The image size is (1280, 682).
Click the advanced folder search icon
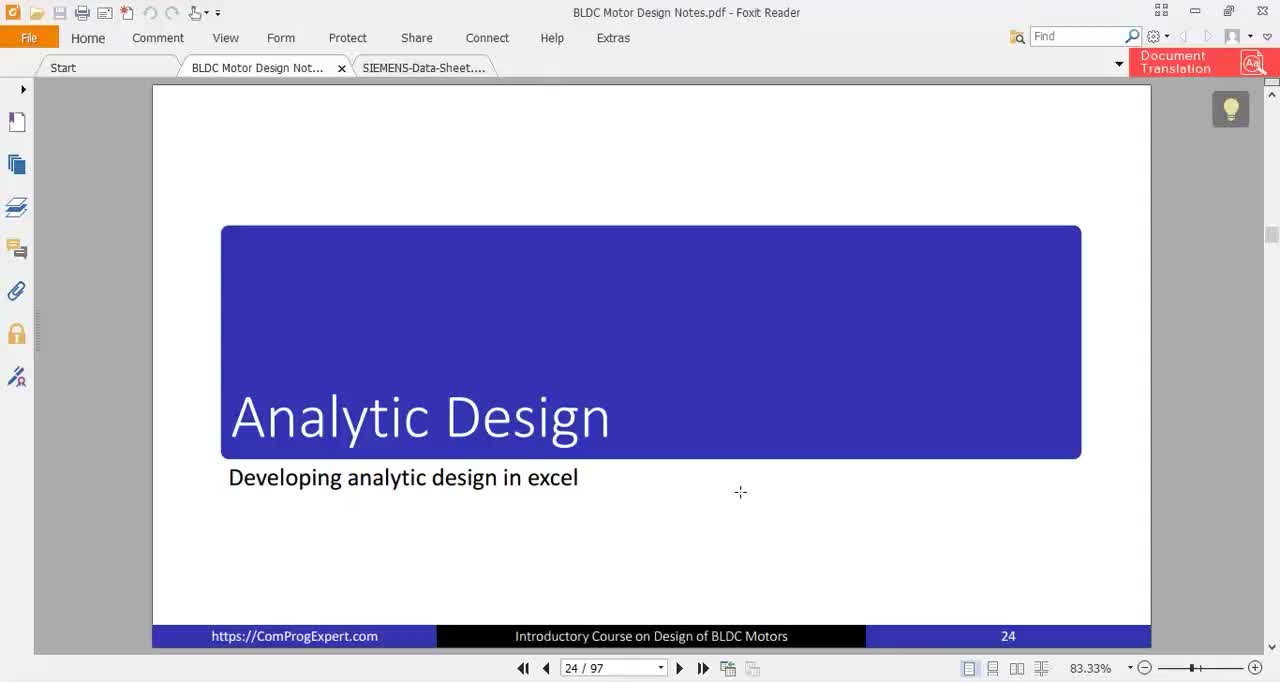1017,37
